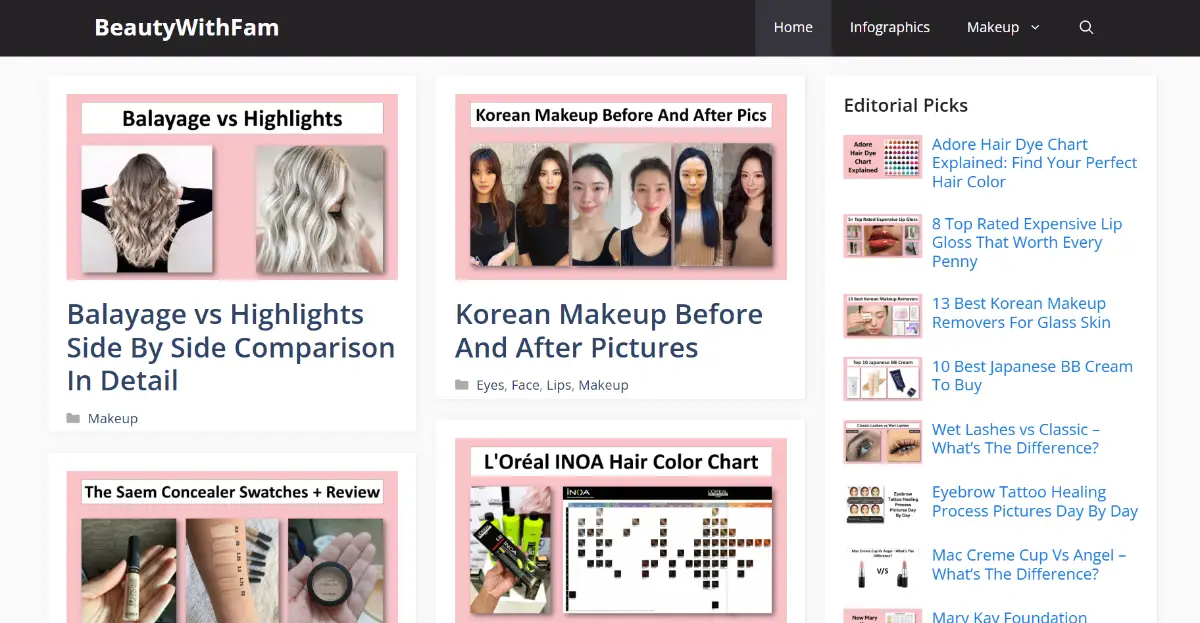Click the Lips tag under the Korean Makeup post
The height and width of the screenshot is (623, 1200).
click(559, 384)
